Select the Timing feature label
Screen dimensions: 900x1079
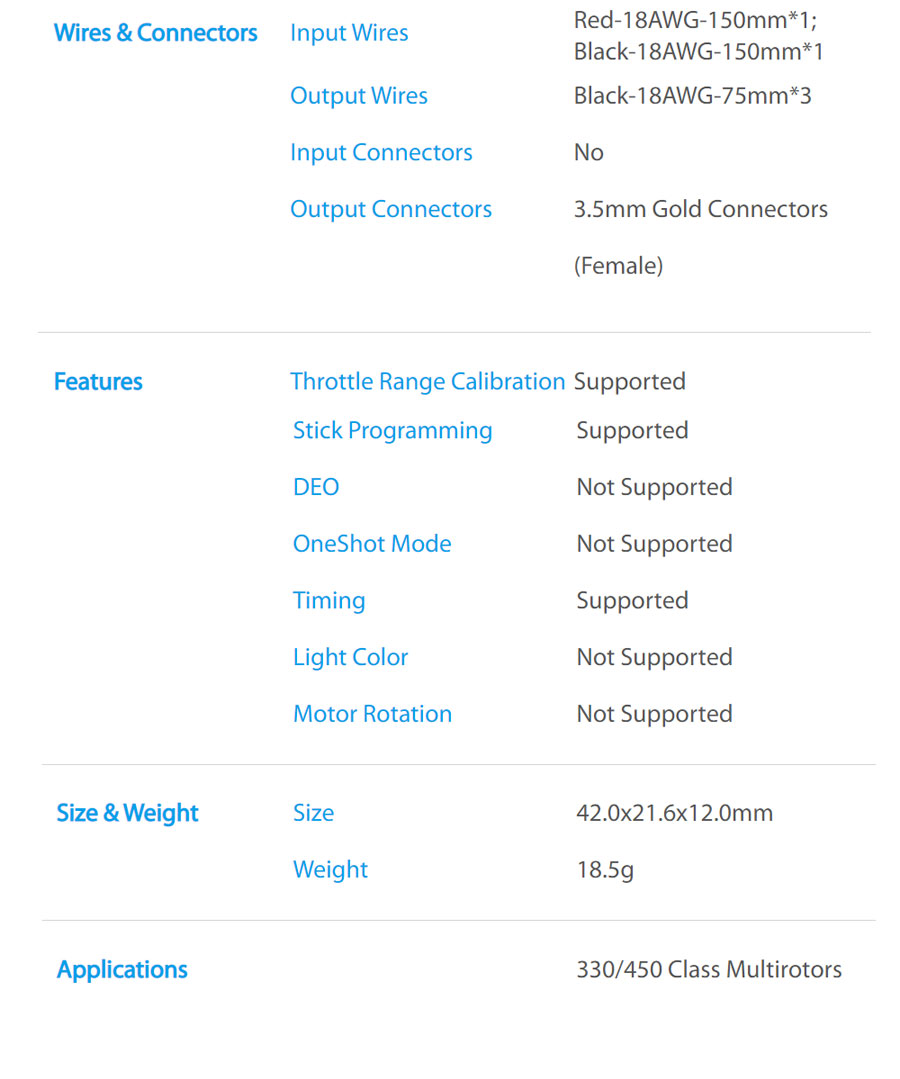coord(329,601)
